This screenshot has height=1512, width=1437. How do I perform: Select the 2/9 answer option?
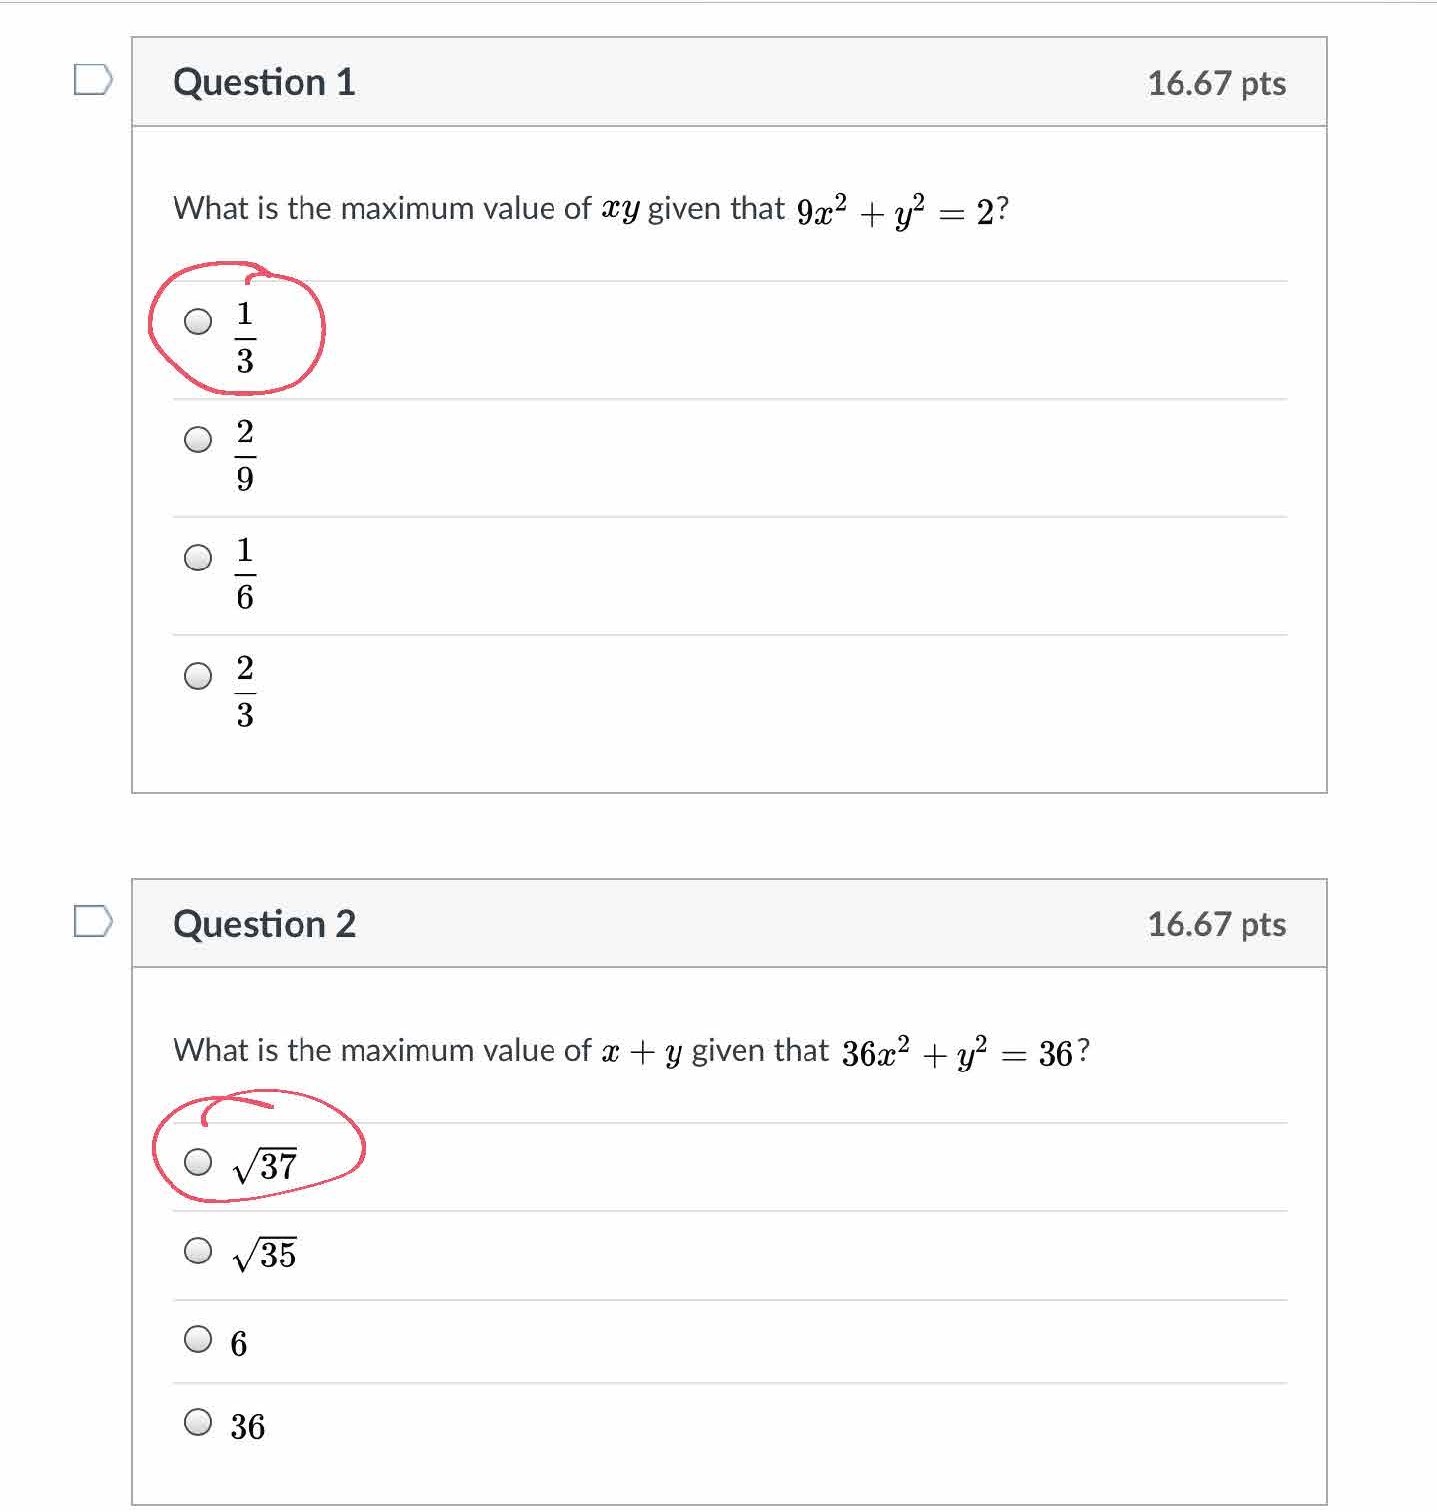tap(198, 439)
